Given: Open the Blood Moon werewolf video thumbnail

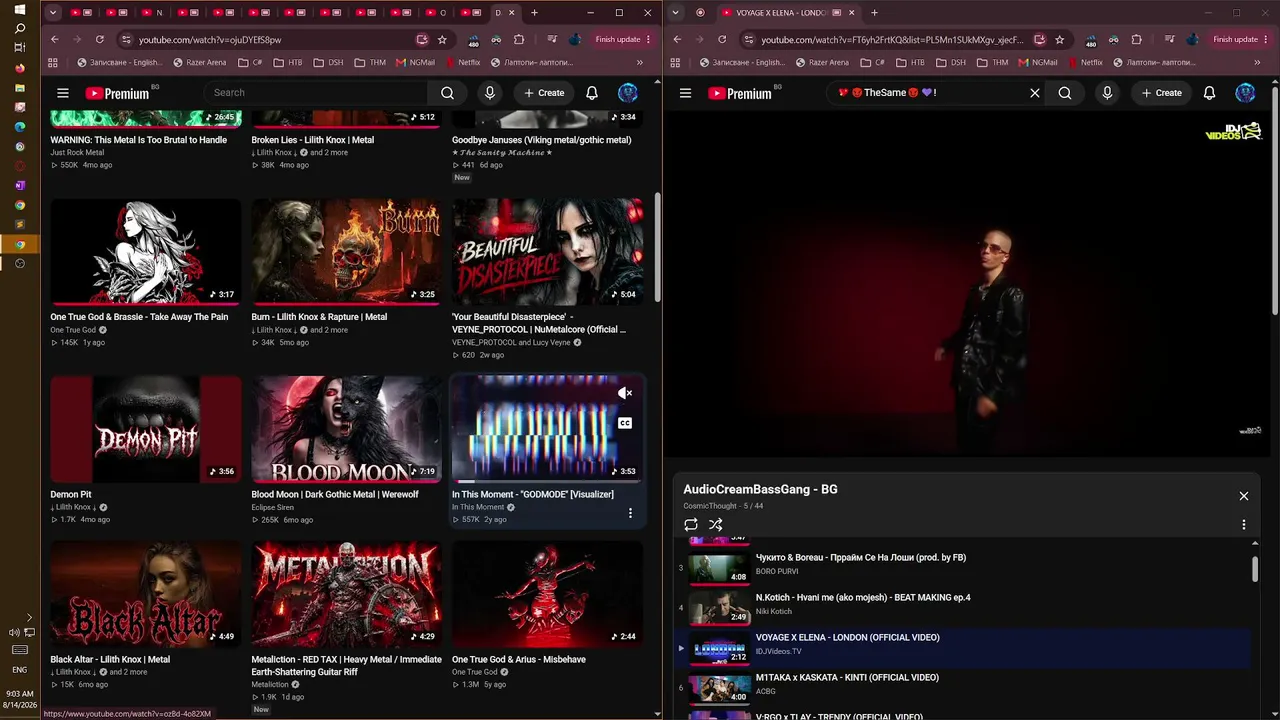Looking at the screenshot, I should point(346,429).
